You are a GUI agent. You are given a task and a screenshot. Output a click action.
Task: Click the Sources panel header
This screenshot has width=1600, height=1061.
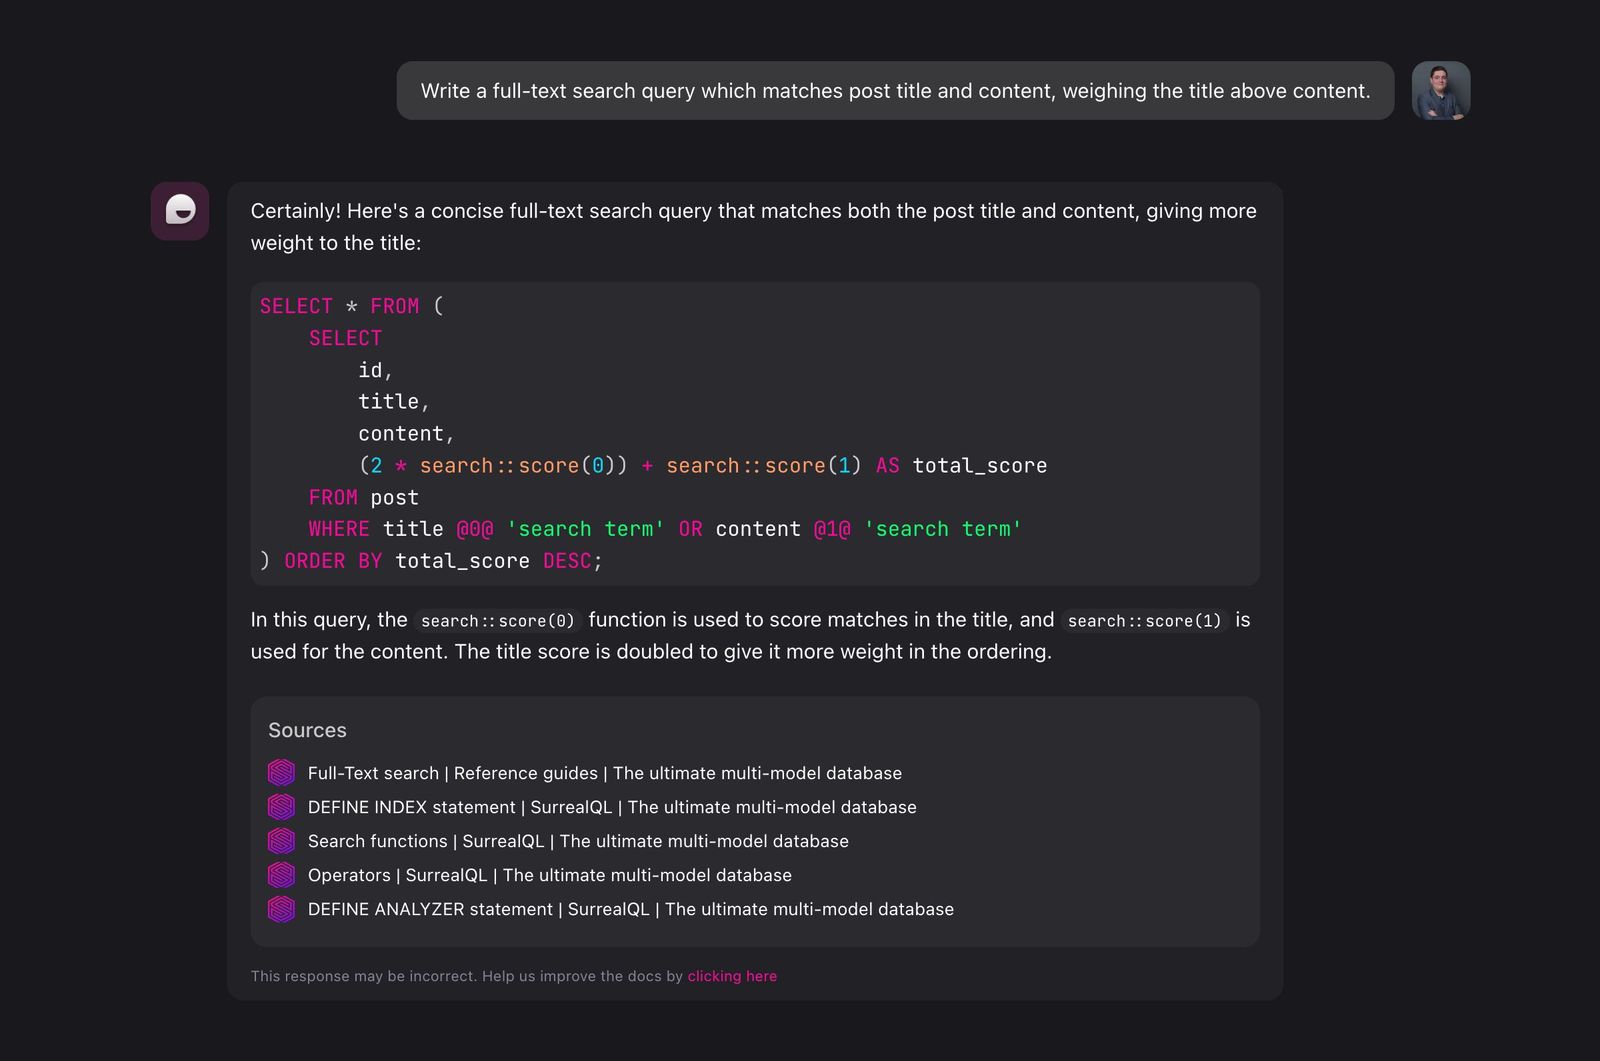[307, 730]
